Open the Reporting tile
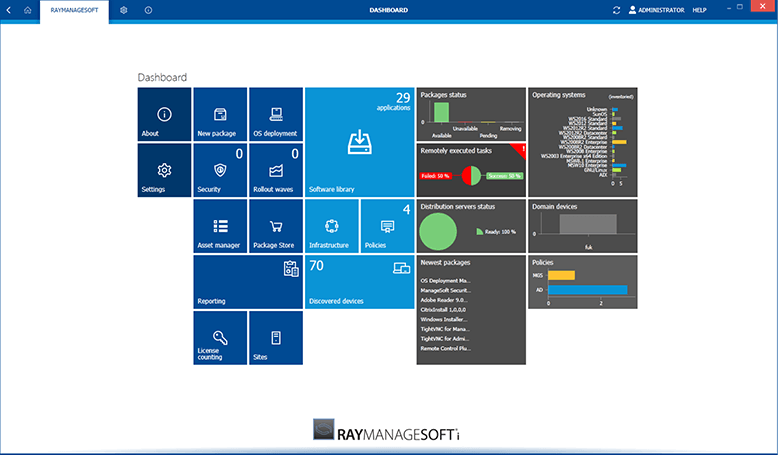The width and height of the screenshot is (778, 455). click(x=248, y=282)
